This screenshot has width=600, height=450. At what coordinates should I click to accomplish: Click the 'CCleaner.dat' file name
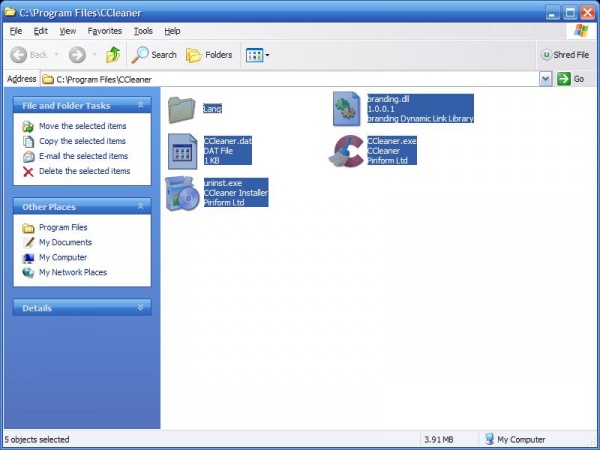(228, 141)
